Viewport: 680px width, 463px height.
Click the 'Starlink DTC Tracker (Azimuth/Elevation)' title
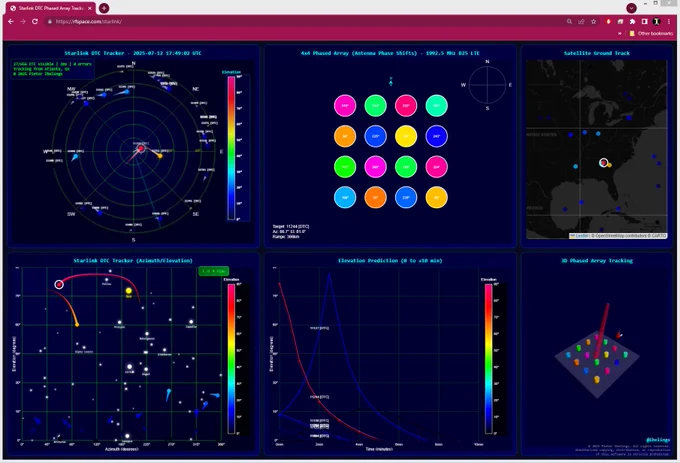[x=133, y=261]
